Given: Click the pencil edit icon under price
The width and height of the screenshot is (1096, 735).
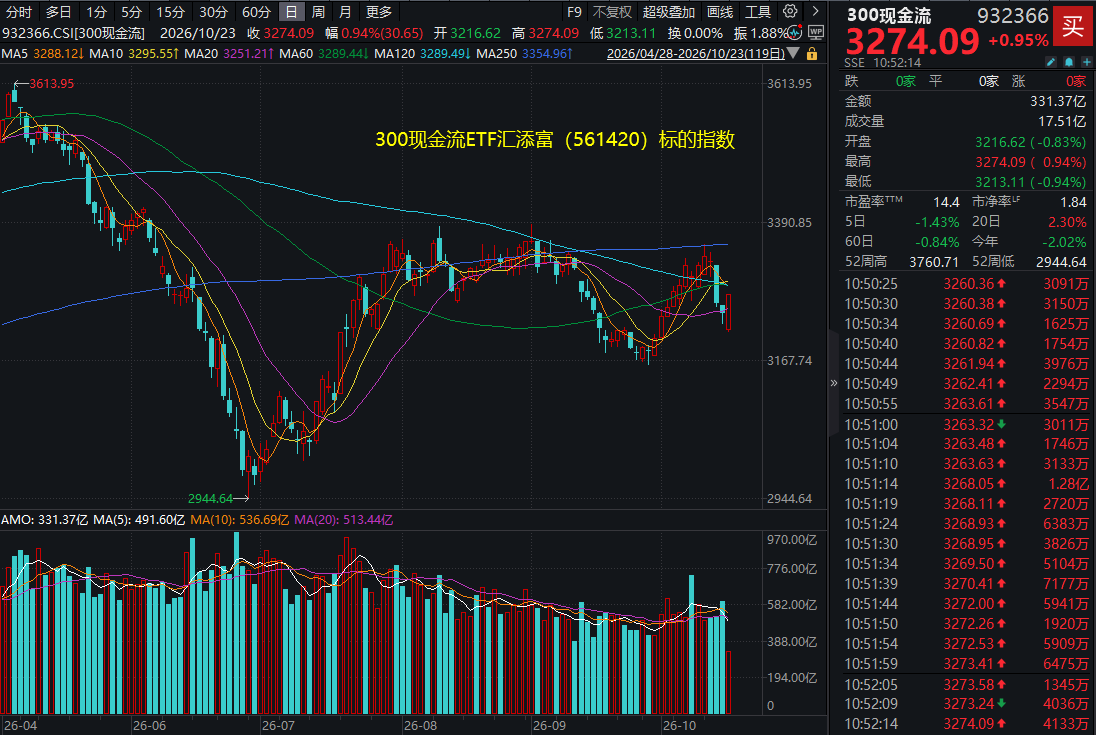Looking at the screenshot, I should (x=1051, y=62).
